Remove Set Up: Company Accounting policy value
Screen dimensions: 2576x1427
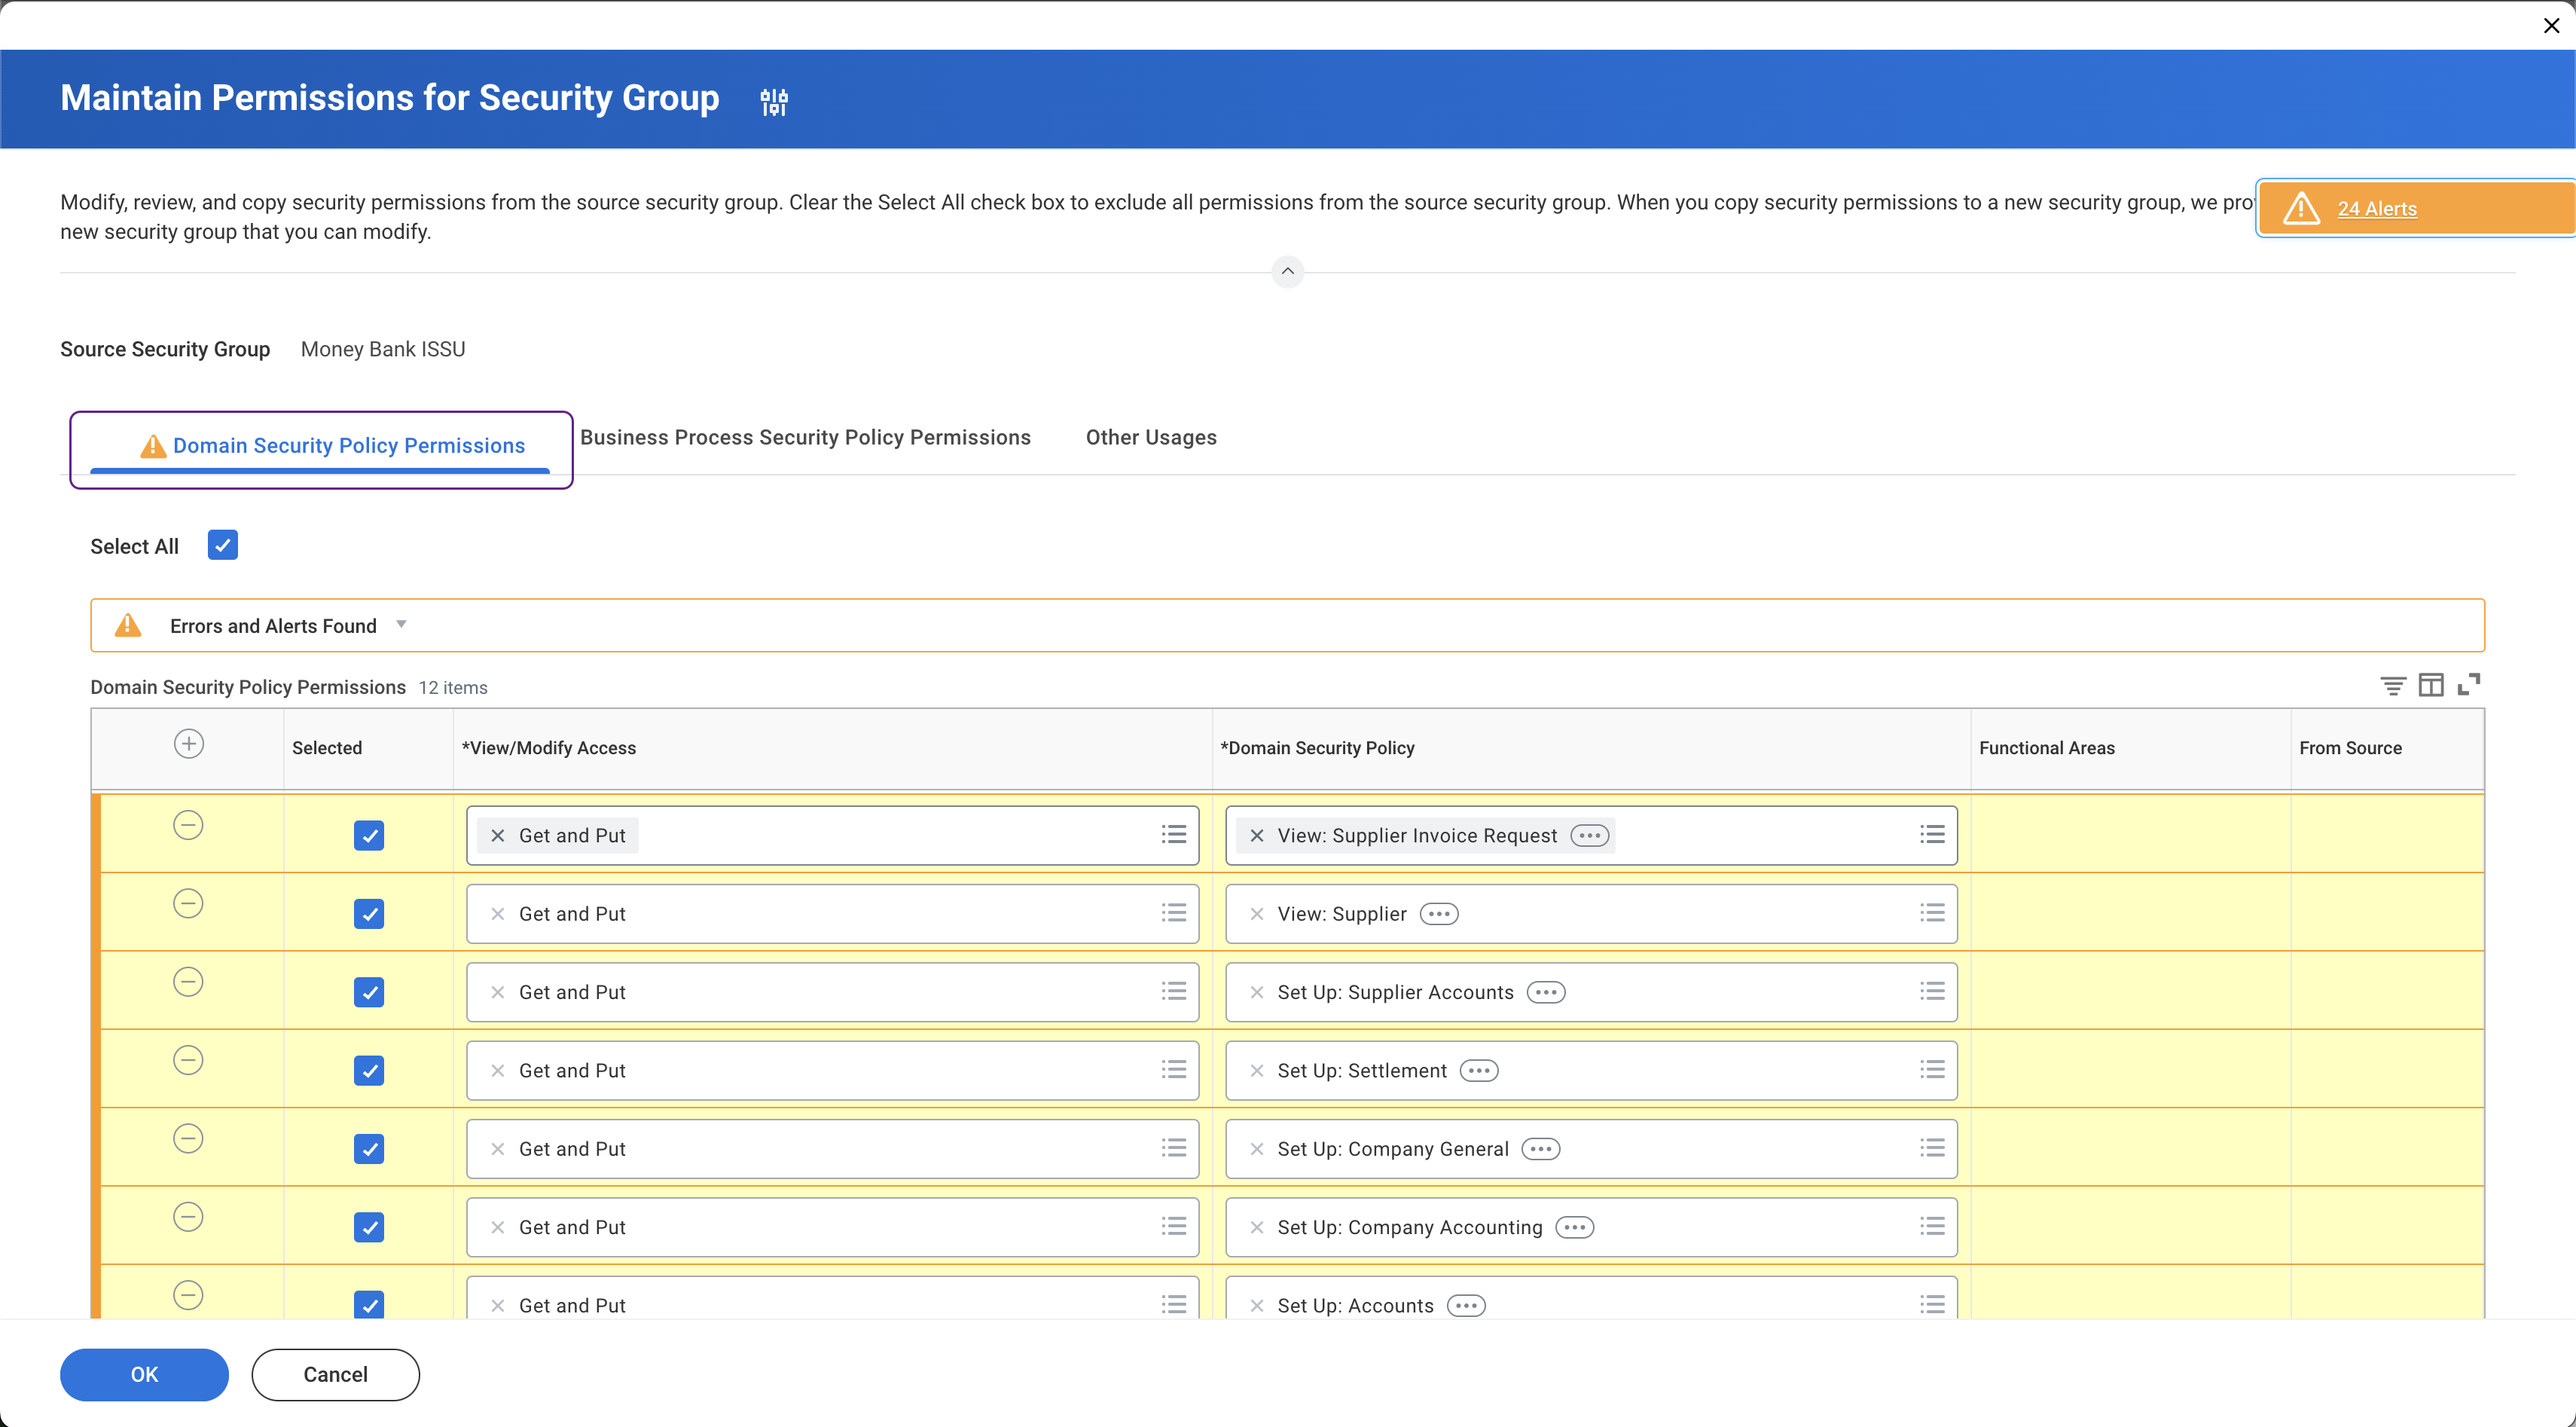[x=1257, y=1227]
